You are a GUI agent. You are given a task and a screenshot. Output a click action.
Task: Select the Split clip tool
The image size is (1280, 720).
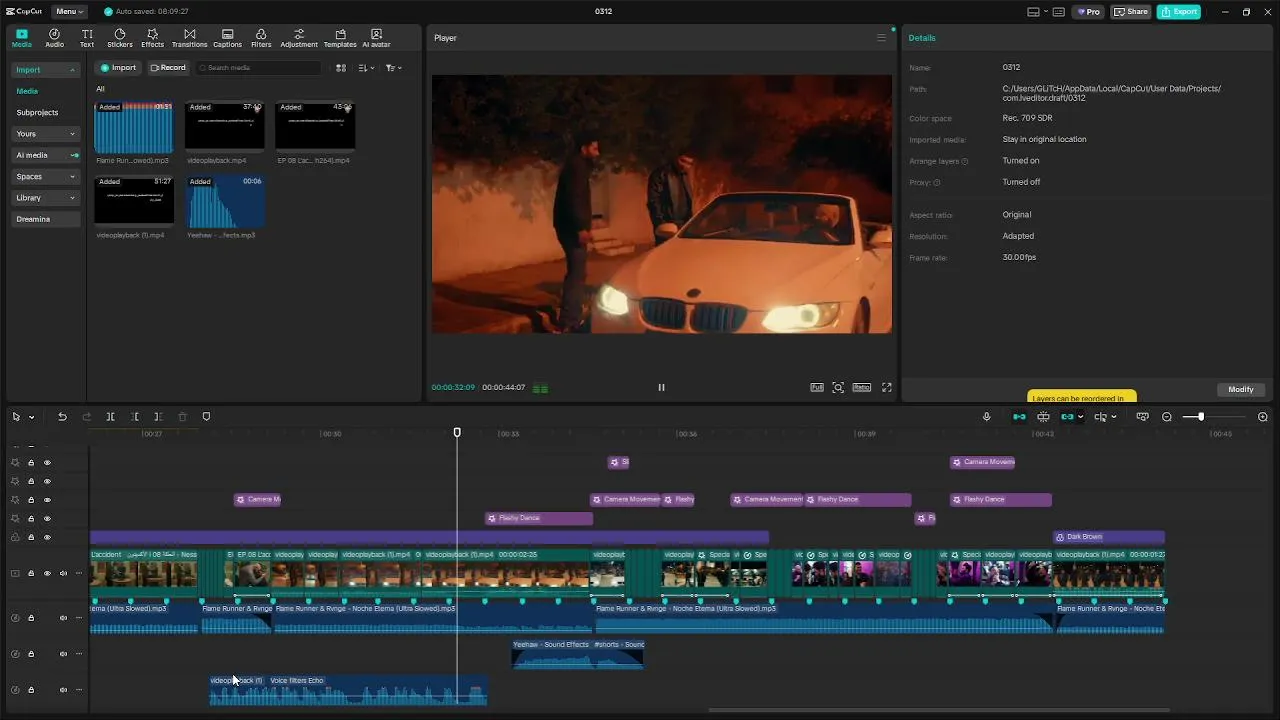click(110, 417)
